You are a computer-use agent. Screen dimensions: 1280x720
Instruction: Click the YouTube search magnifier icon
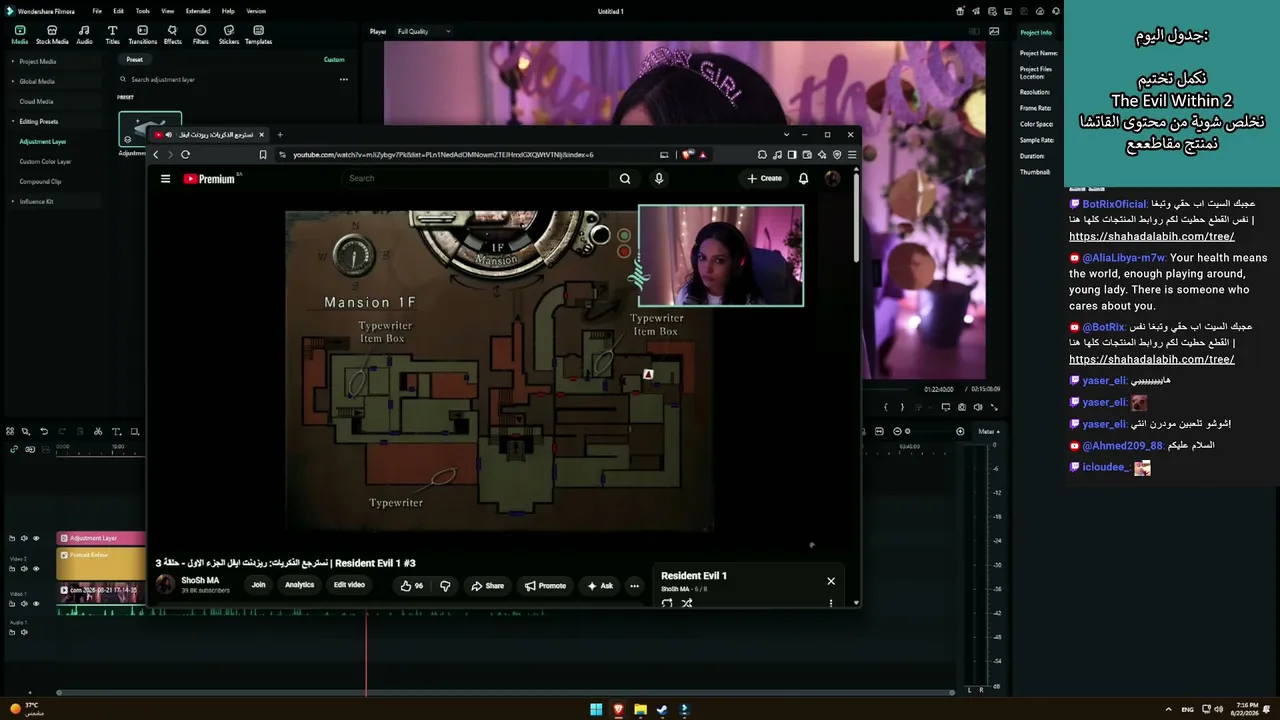[x=625, y=179]
